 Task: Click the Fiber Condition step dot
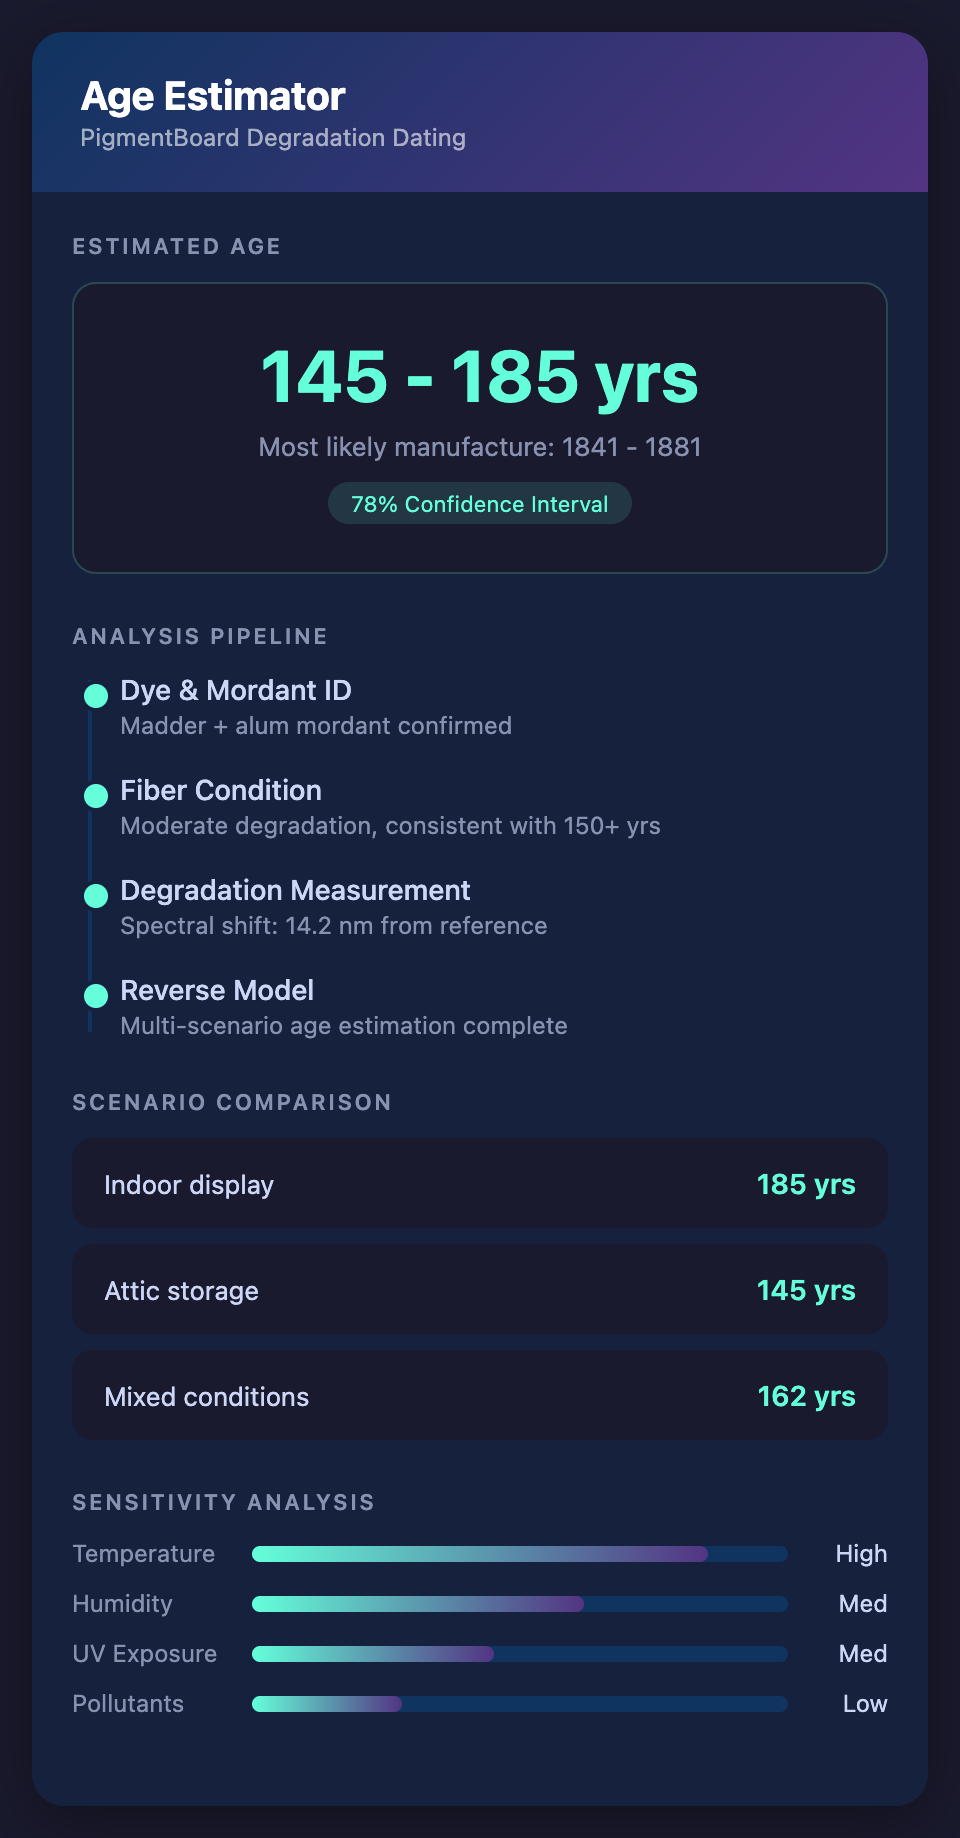click(x=96, y=796)
